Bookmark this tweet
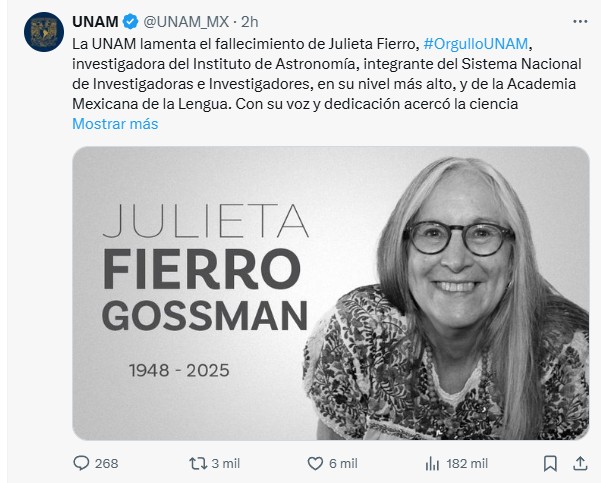601x483 pixels. point(549,463)
